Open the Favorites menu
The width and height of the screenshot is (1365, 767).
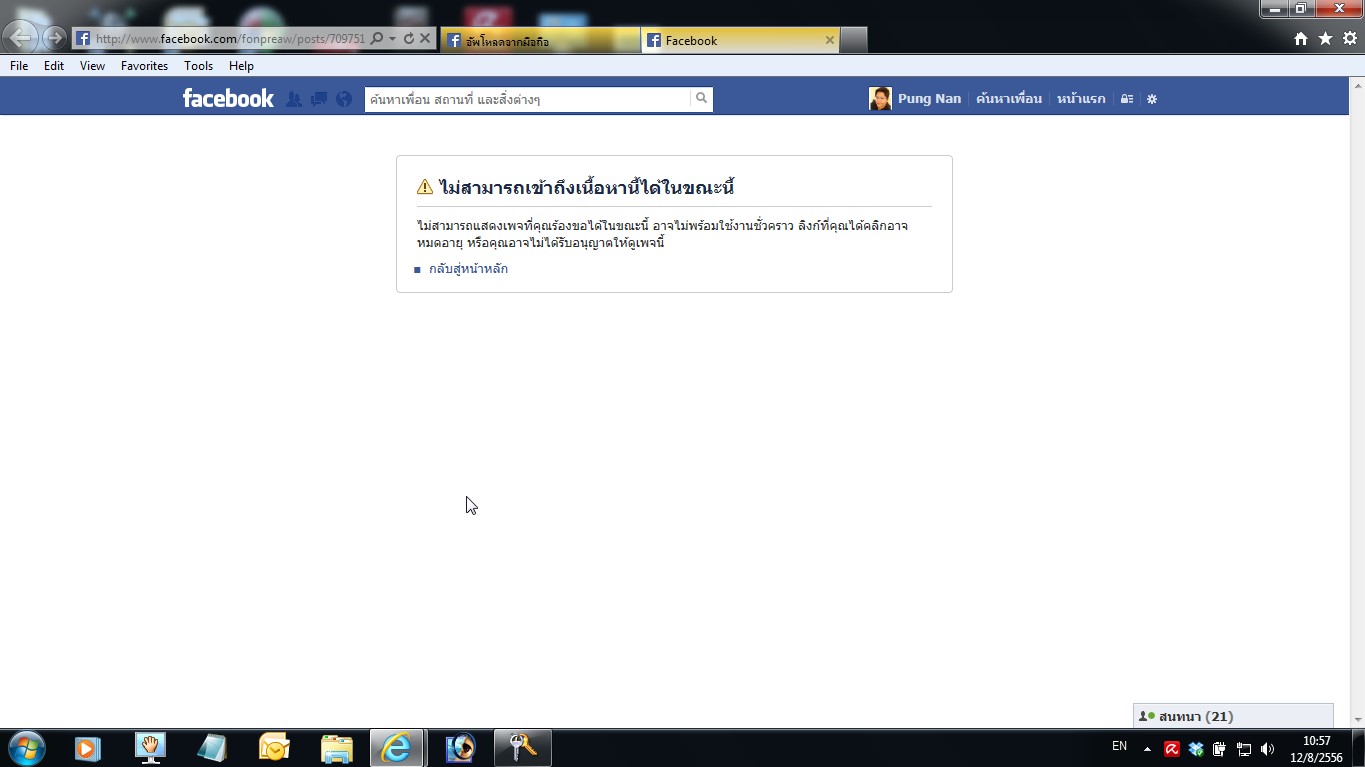tap(144, 66)
